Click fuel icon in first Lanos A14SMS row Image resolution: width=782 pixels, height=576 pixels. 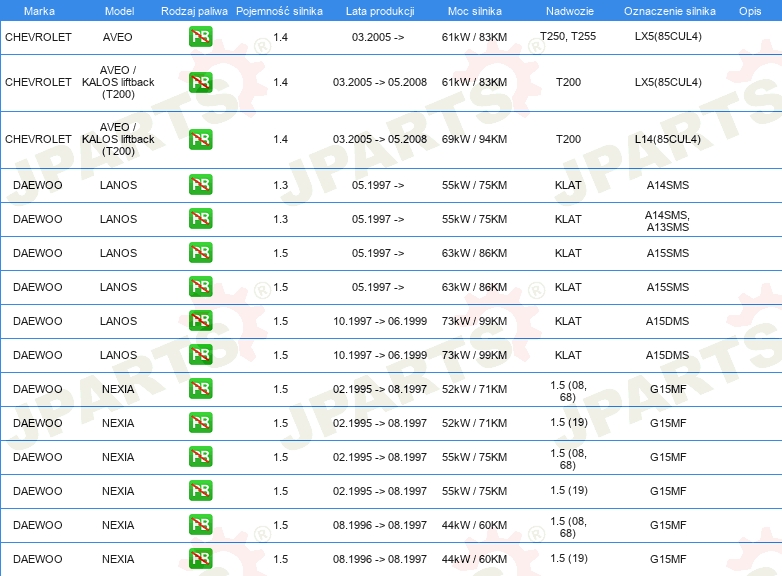tap(200, 185)
